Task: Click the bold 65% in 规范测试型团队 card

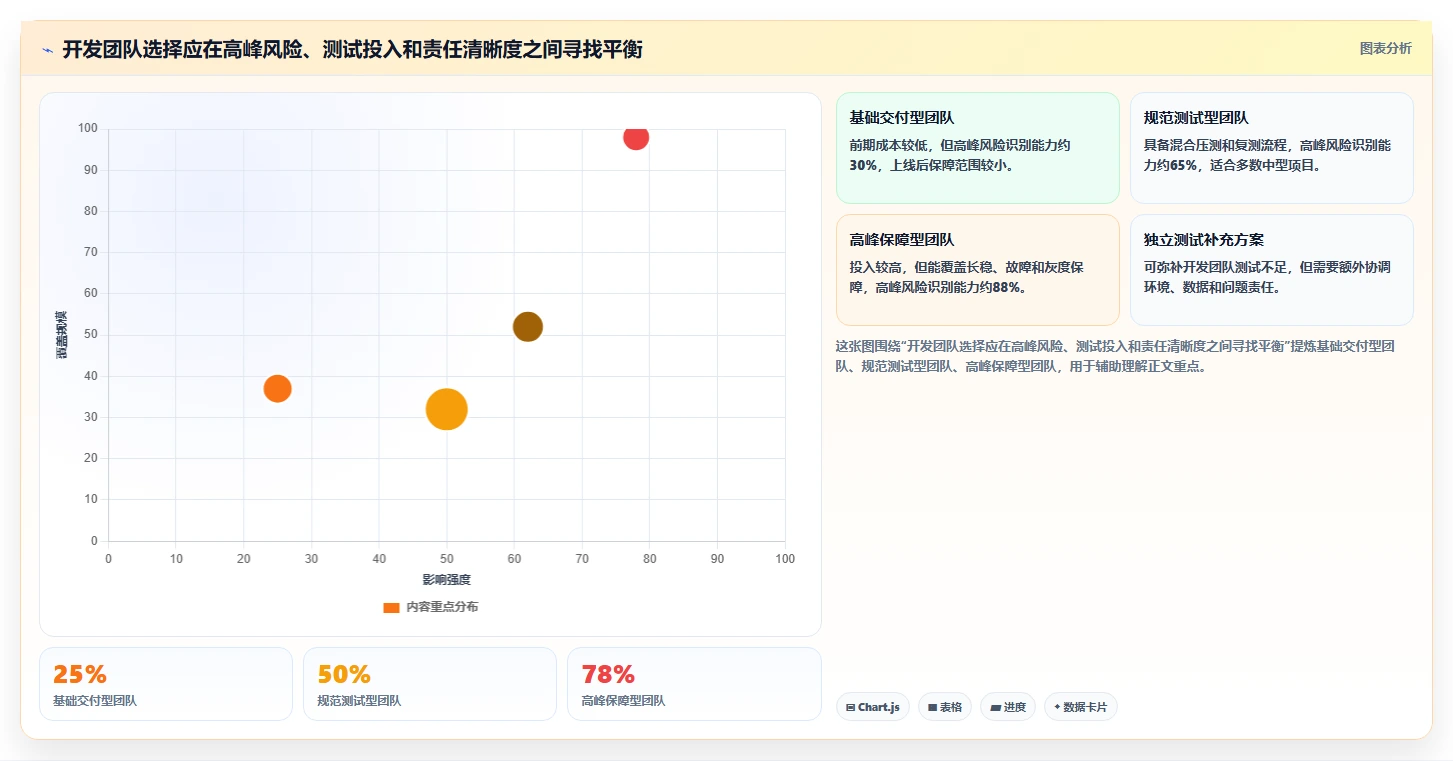Action: [1183, 165]
